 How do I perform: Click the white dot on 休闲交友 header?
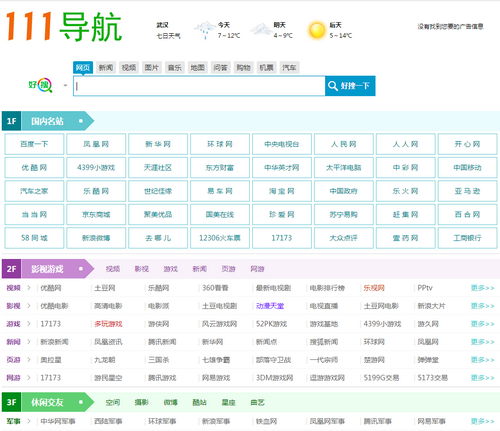pyautogui.click(x=81, y=402)
